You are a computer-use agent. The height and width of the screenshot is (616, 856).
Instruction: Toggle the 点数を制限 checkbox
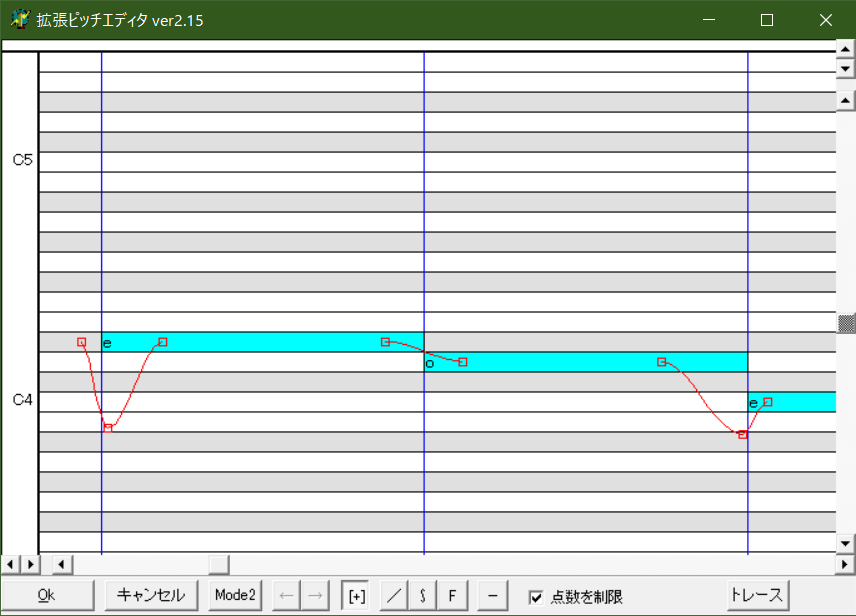tap(536, 597)
